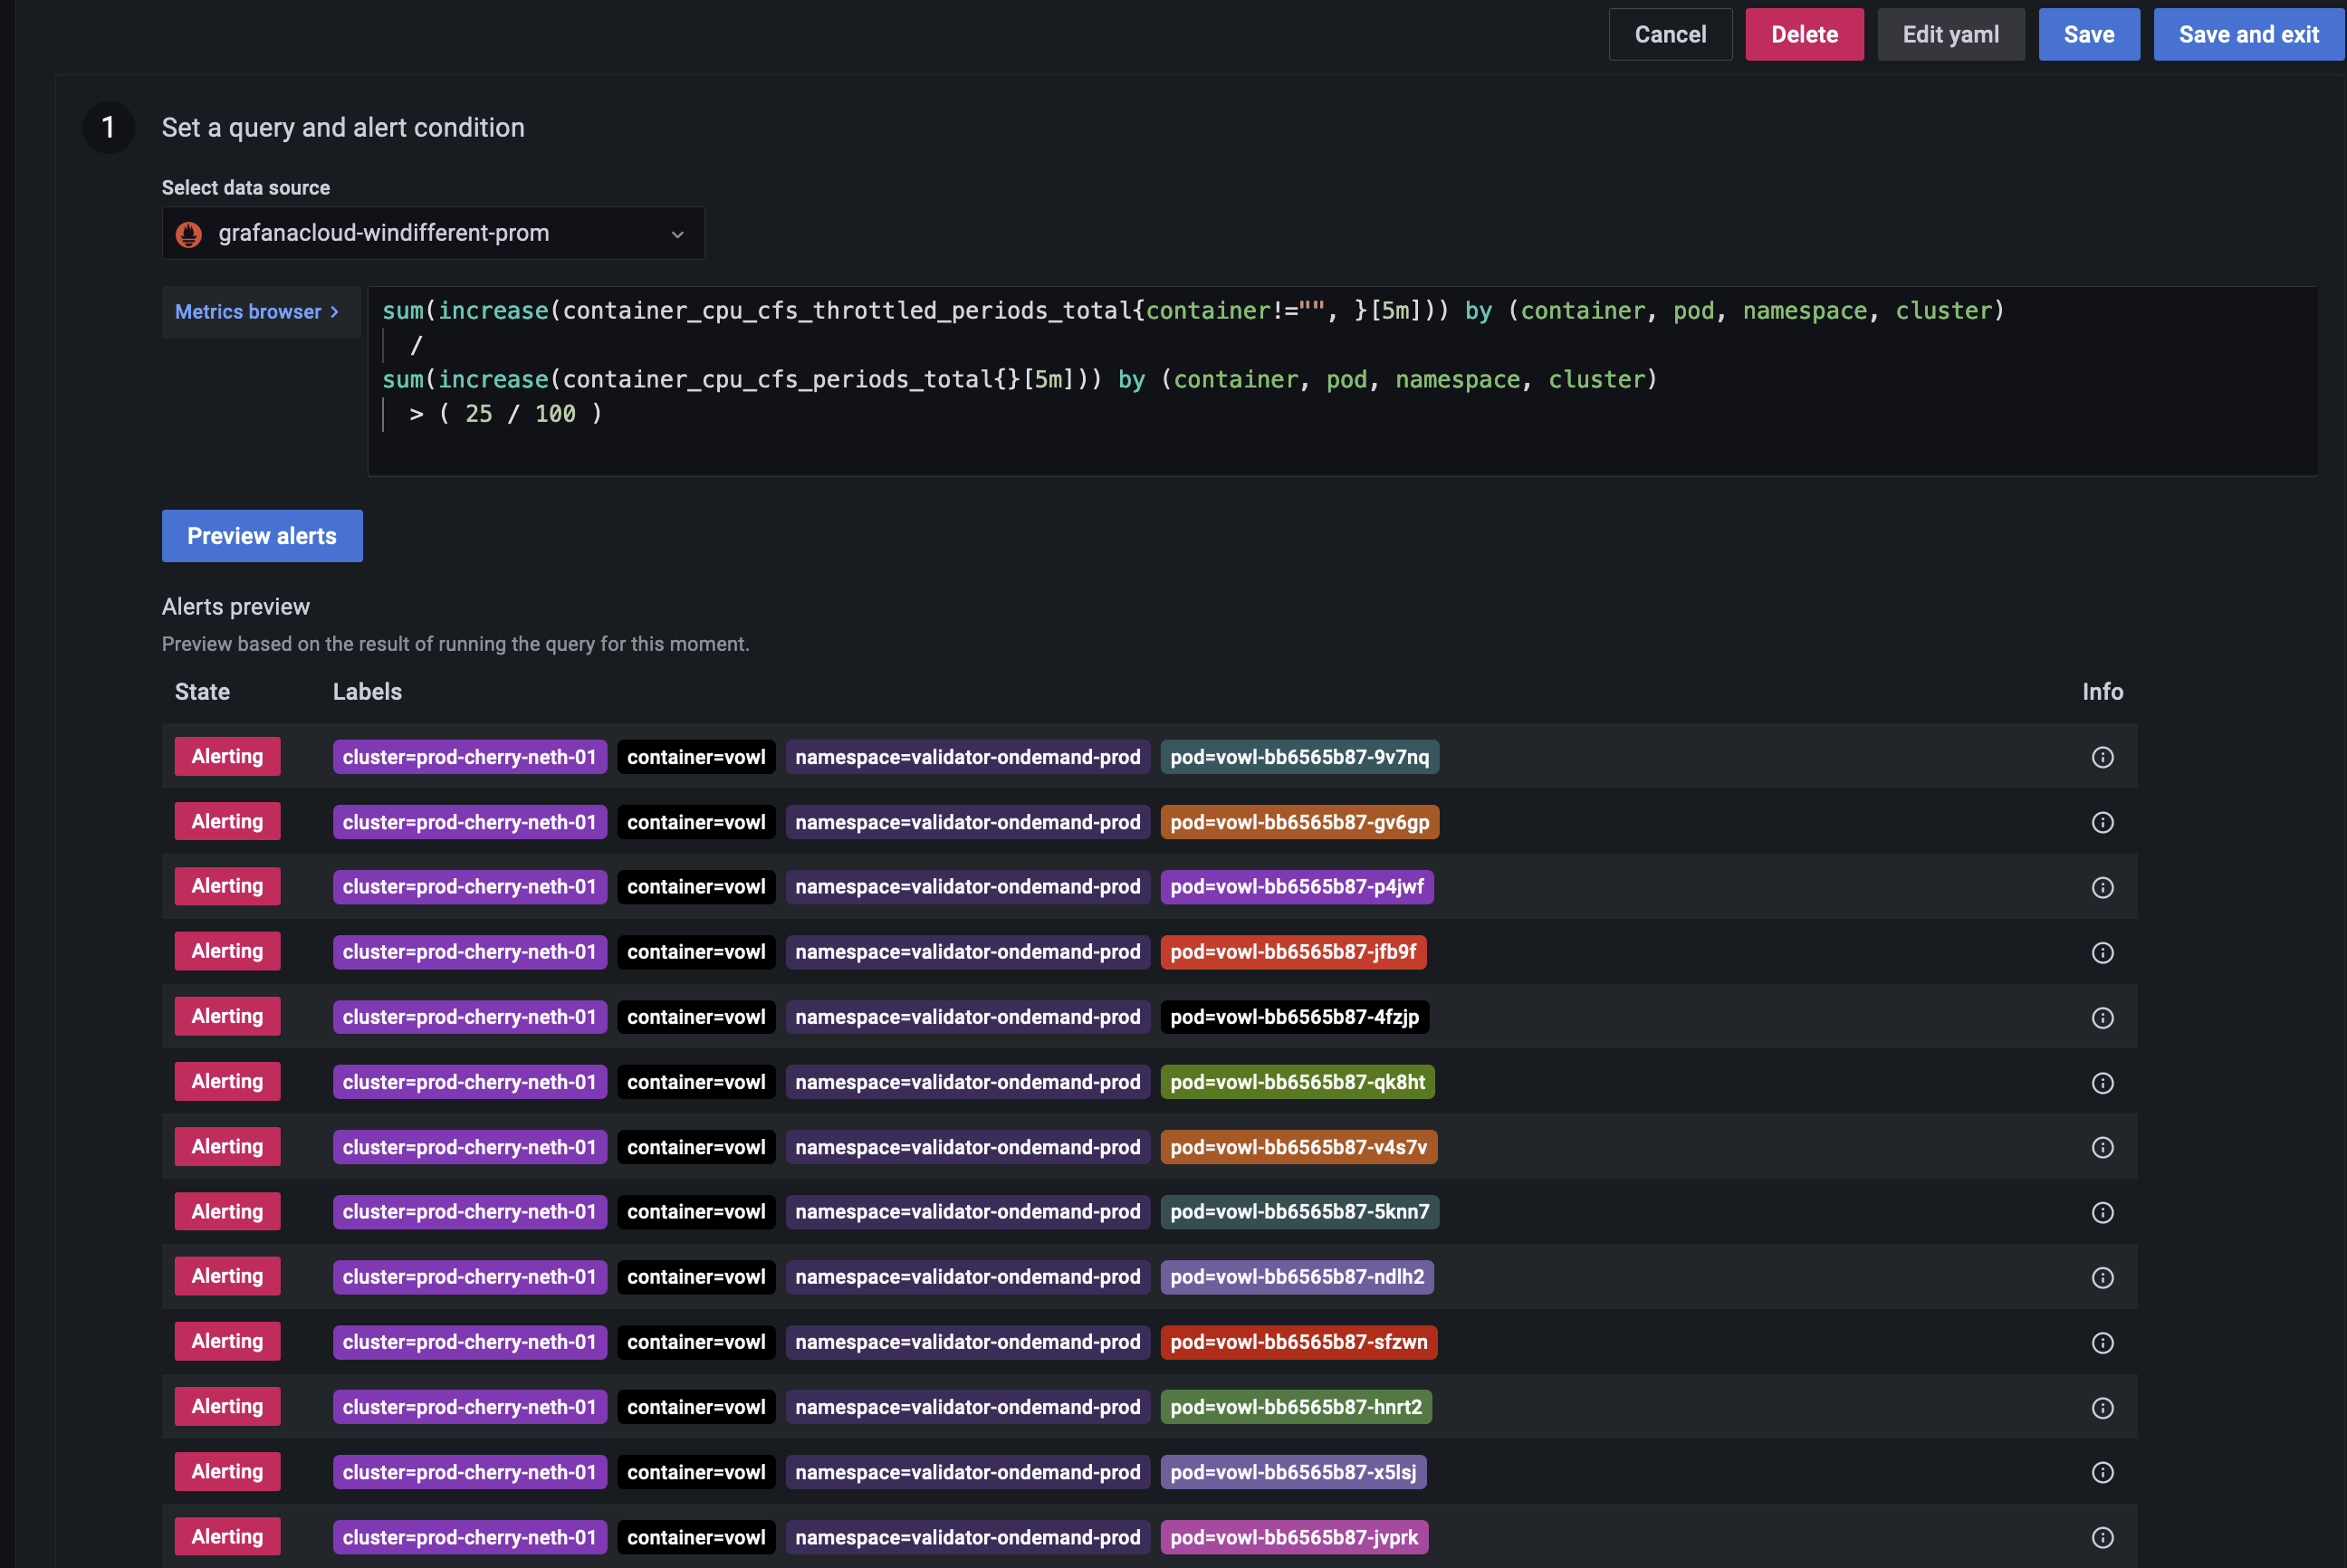Click Alerting badge in 4fzjp pod row

[x=227, y=1017]
